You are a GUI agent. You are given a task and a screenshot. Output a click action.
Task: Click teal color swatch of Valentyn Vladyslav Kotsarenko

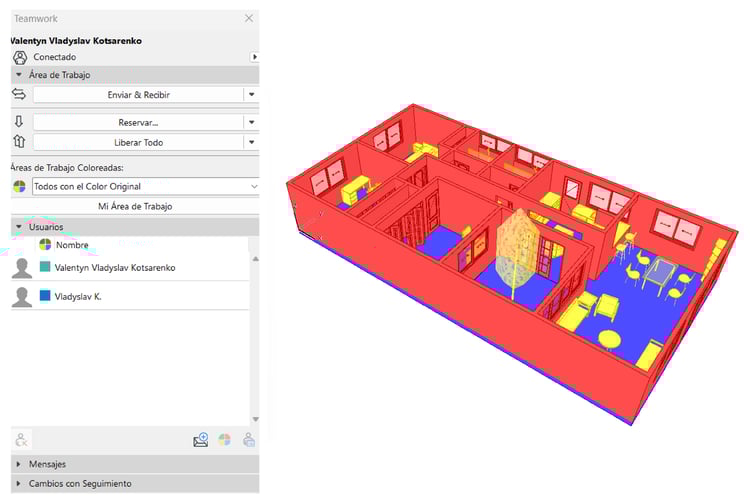click(x=45, y=267)
